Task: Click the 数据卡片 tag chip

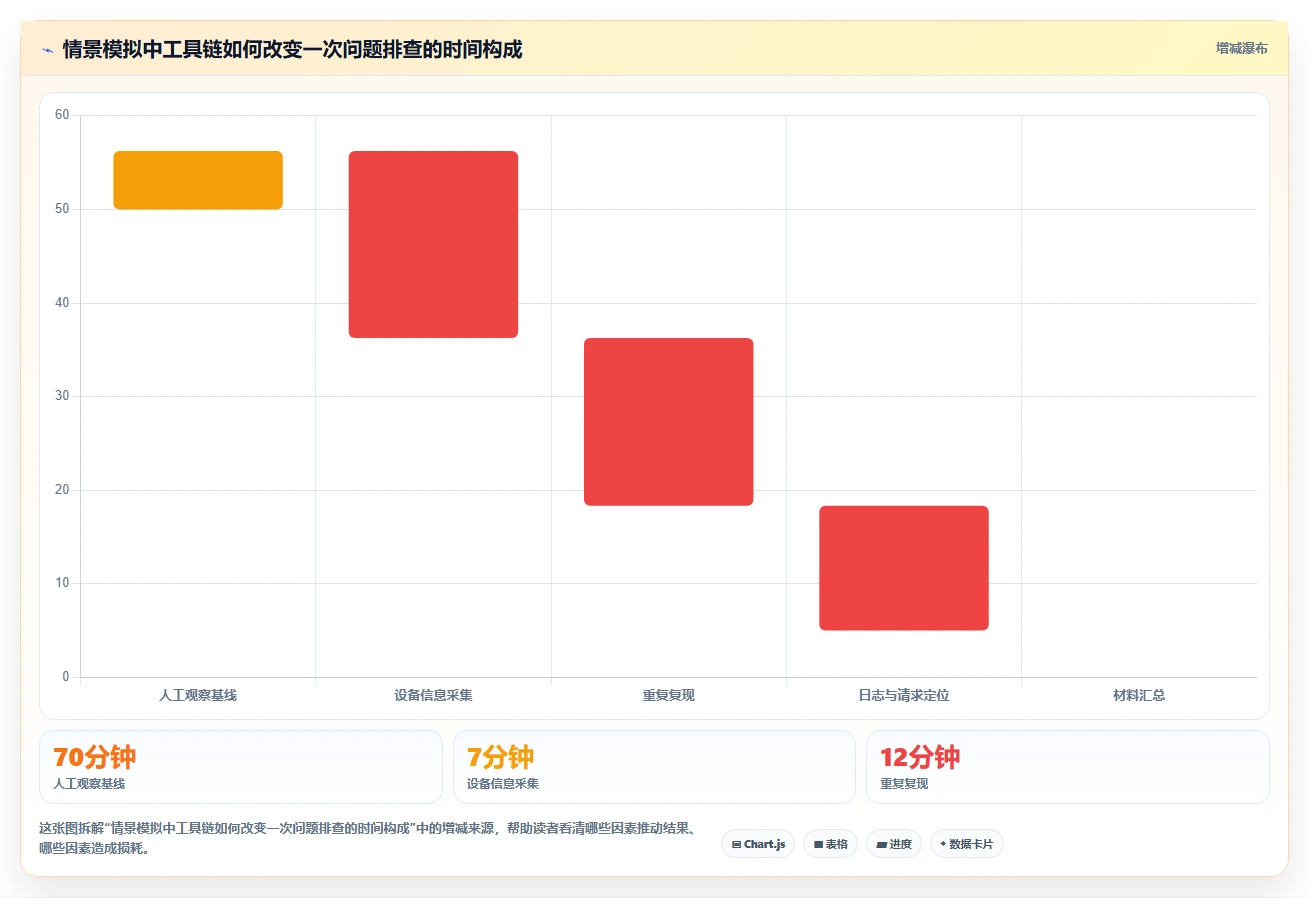Action: click(x=966, y=844)
